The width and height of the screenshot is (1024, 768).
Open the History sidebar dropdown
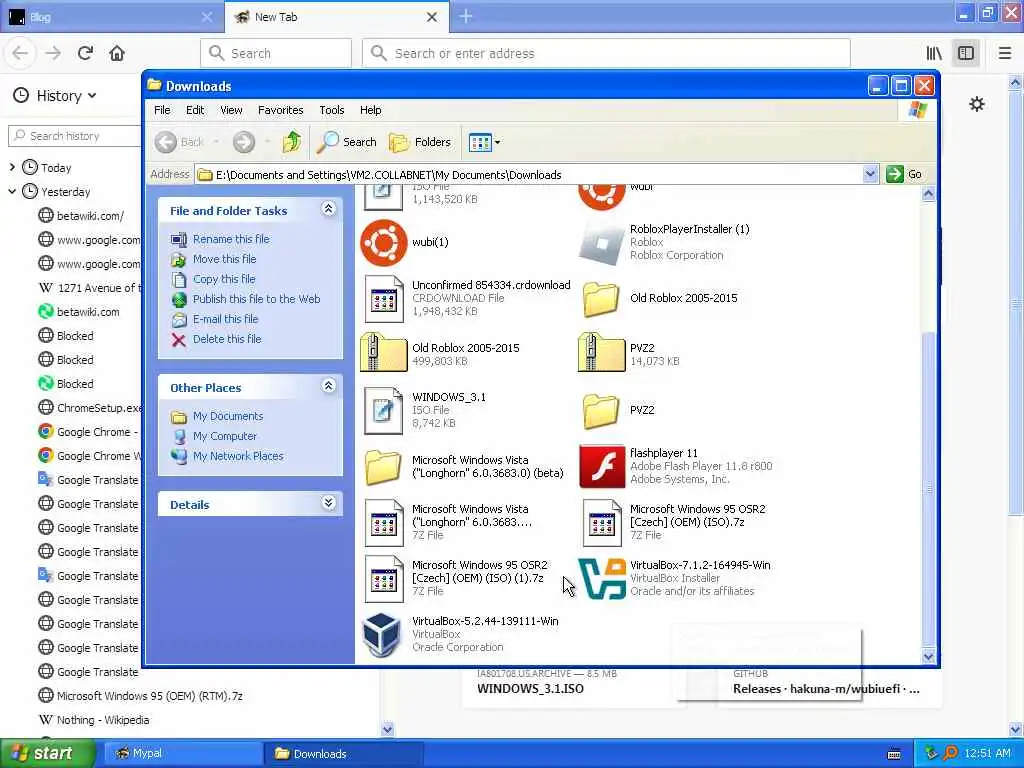coord(56,96)
